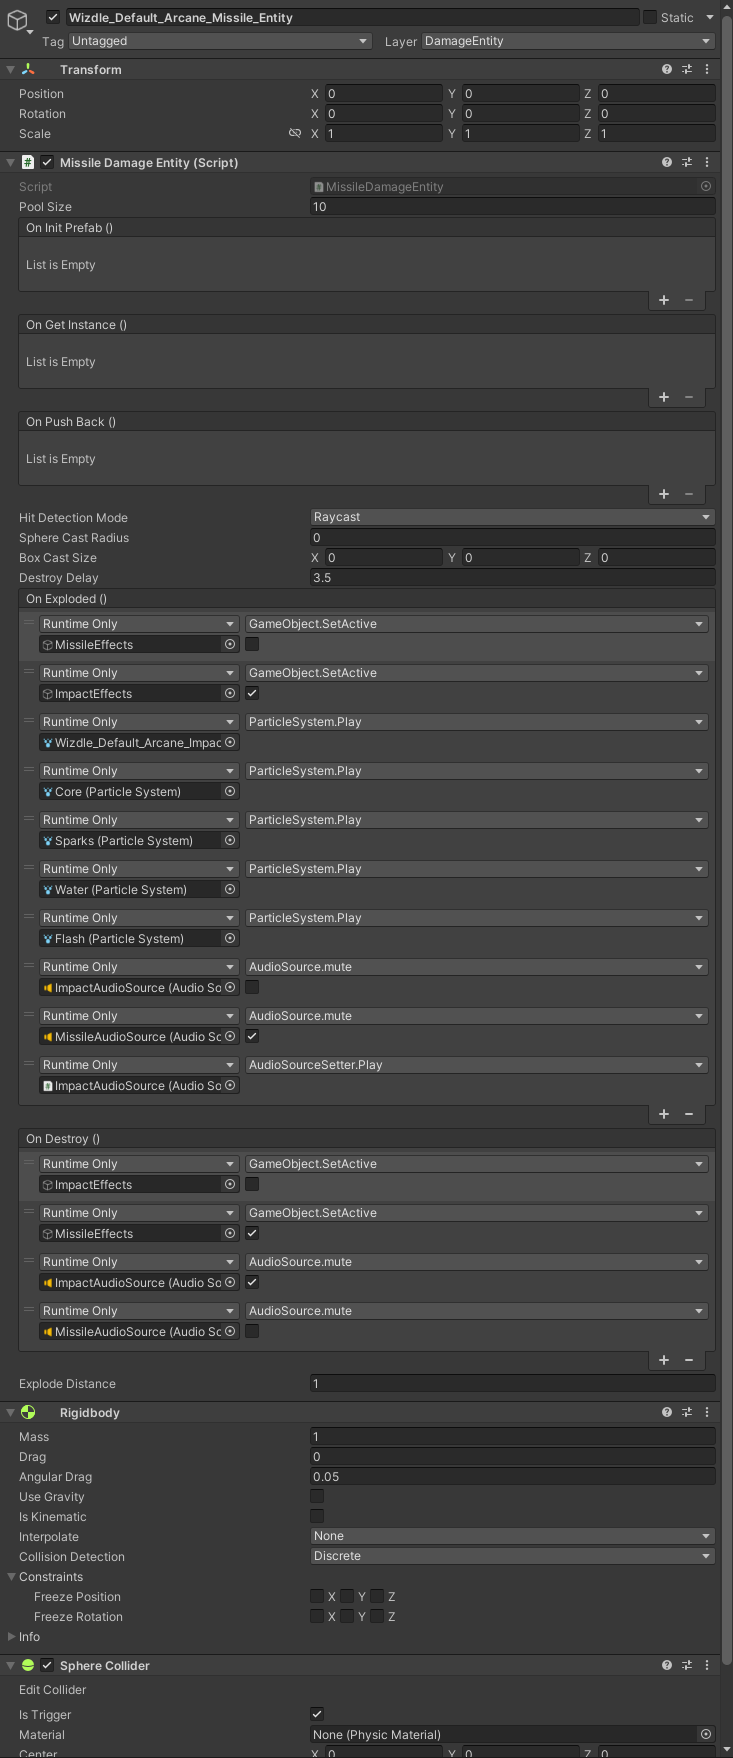Open the Transform presets icon

coord(687,69)
